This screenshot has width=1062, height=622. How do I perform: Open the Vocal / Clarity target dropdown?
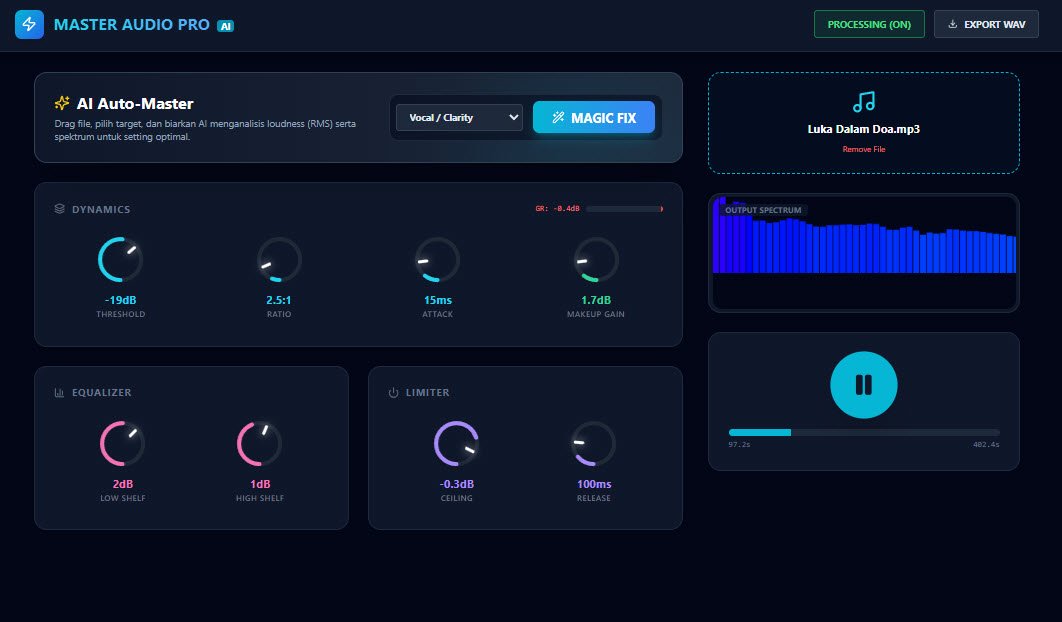[x=459, y=117]
